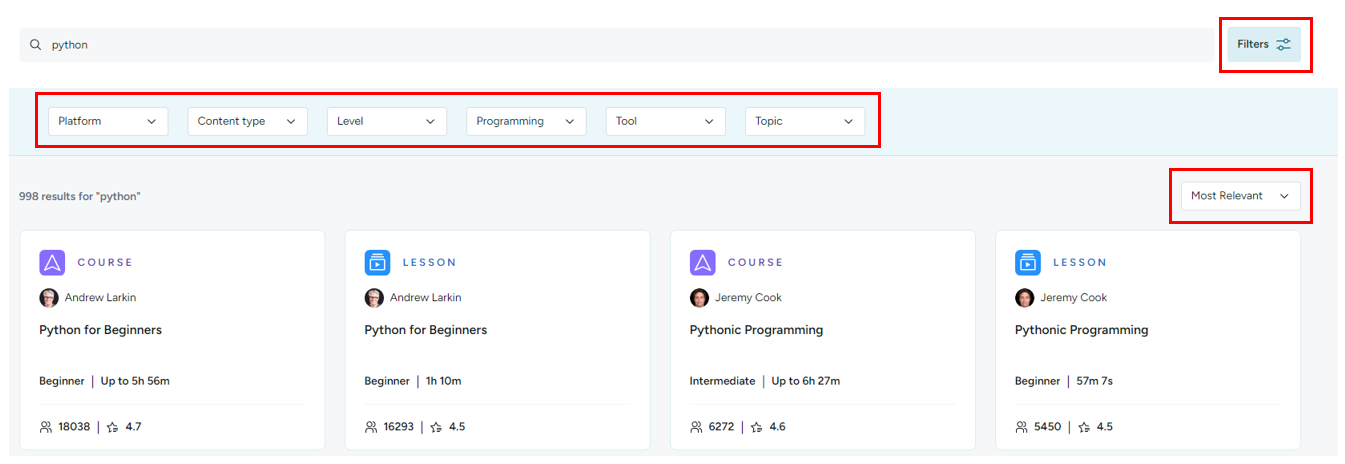This screenshot has width=1345, height=464.
Task: Open the Pythonic Programming lesson by Jeremy Cook
Action: tap(1081, 330)
